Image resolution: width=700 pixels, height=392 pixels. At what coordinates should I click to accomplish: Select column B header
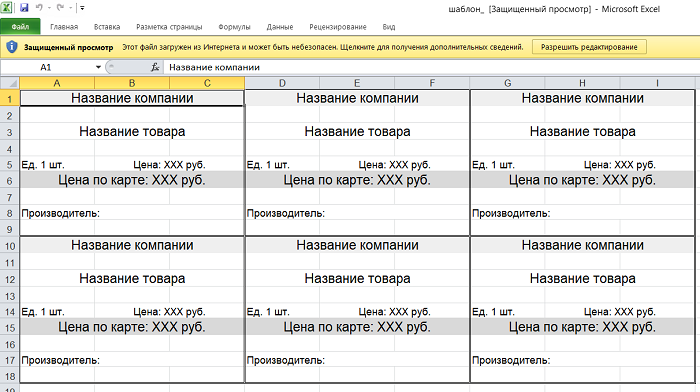132,83
